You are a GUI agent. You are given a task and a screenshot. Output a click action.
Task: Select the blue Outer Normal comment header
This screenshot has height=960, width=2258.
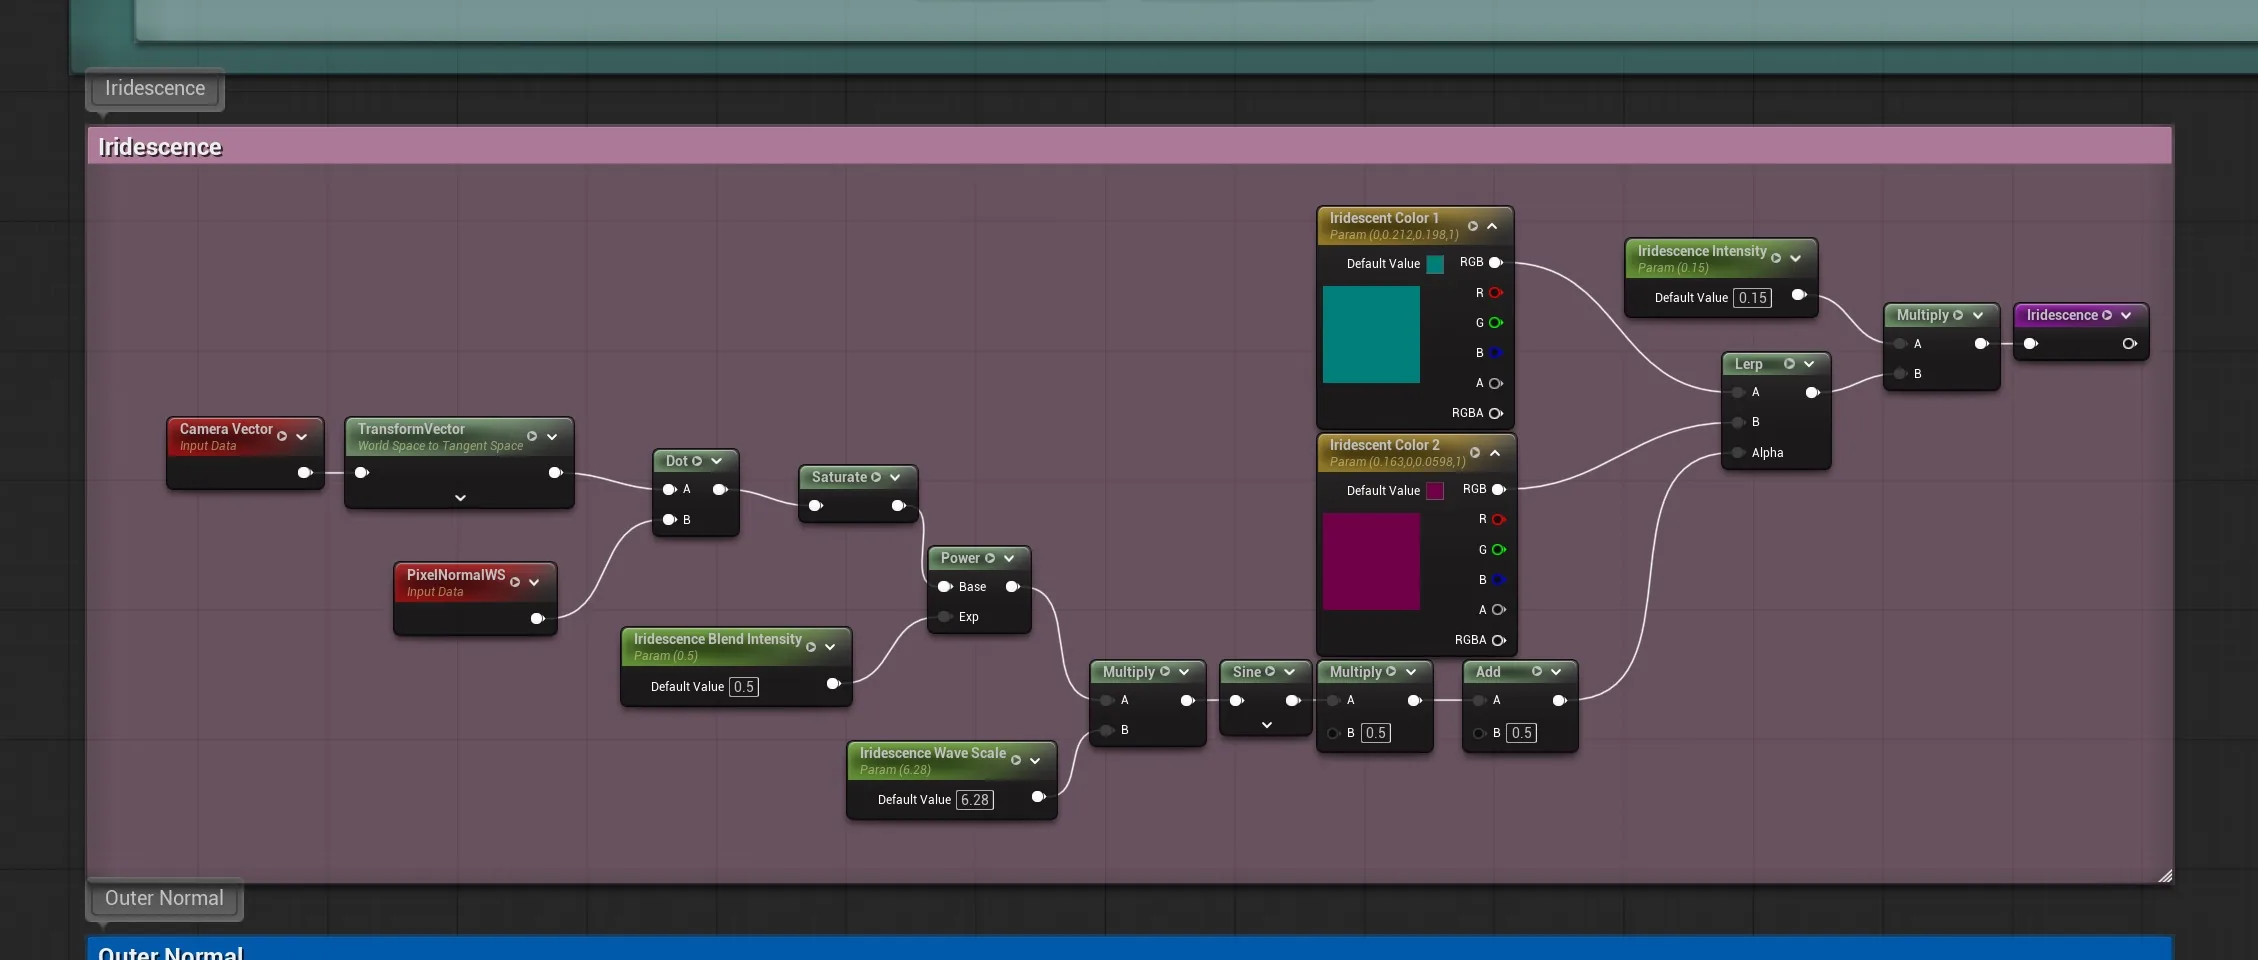tap(1129, 949)
